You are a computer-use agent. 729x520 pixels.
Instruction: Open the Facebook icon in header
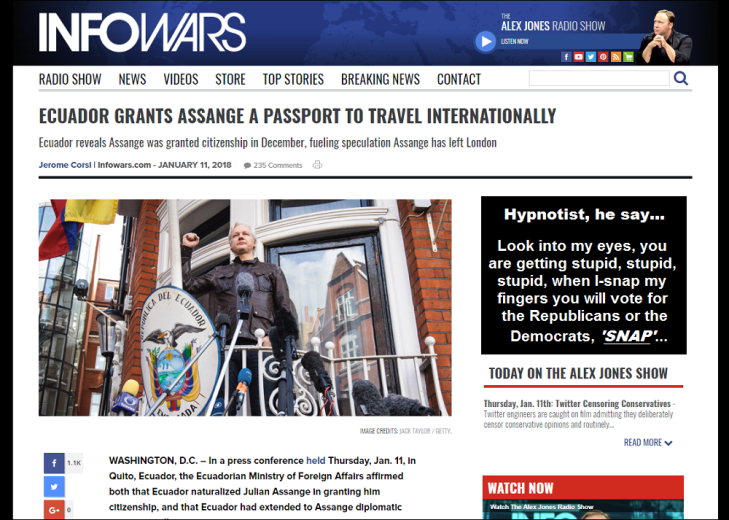(566, 57)
